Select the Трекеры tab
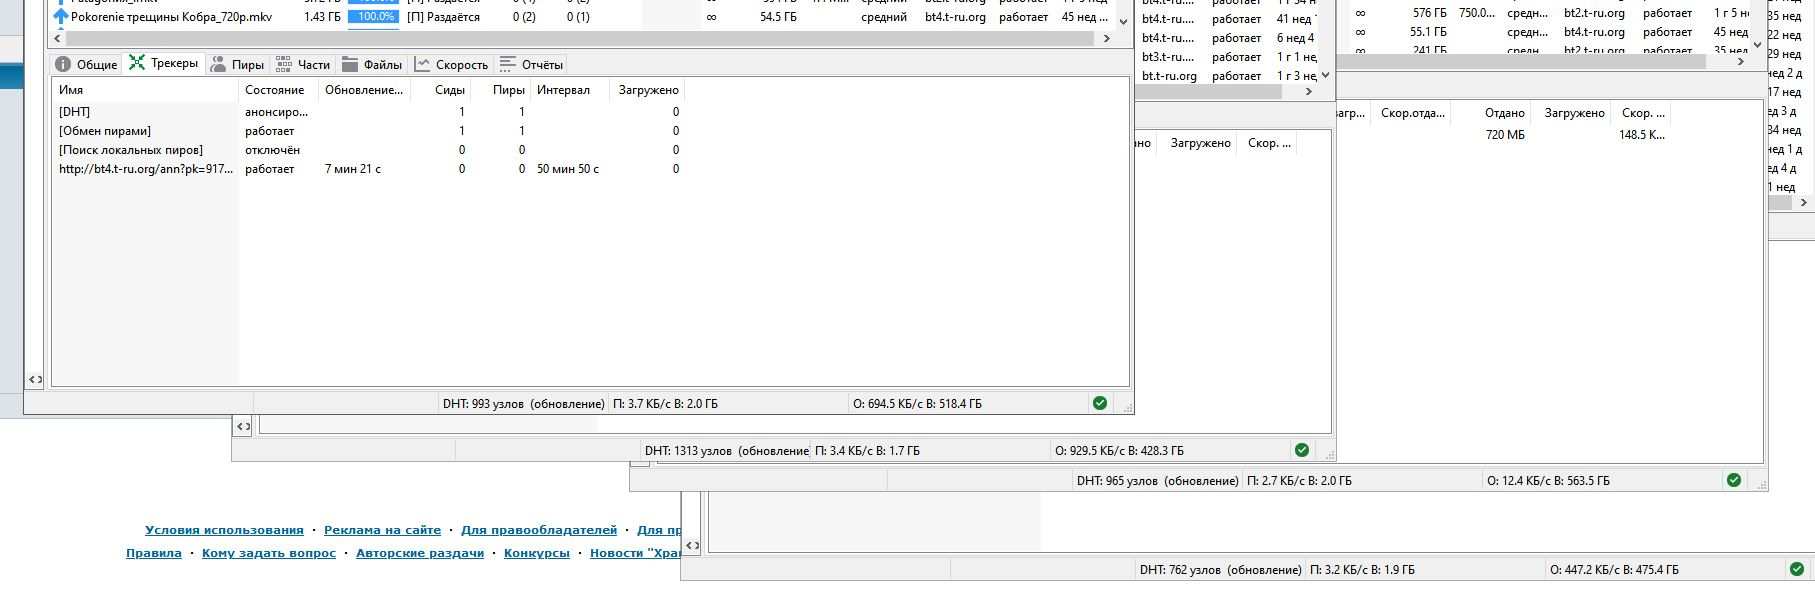The image size is (1815, 610). tap(164, 63)
